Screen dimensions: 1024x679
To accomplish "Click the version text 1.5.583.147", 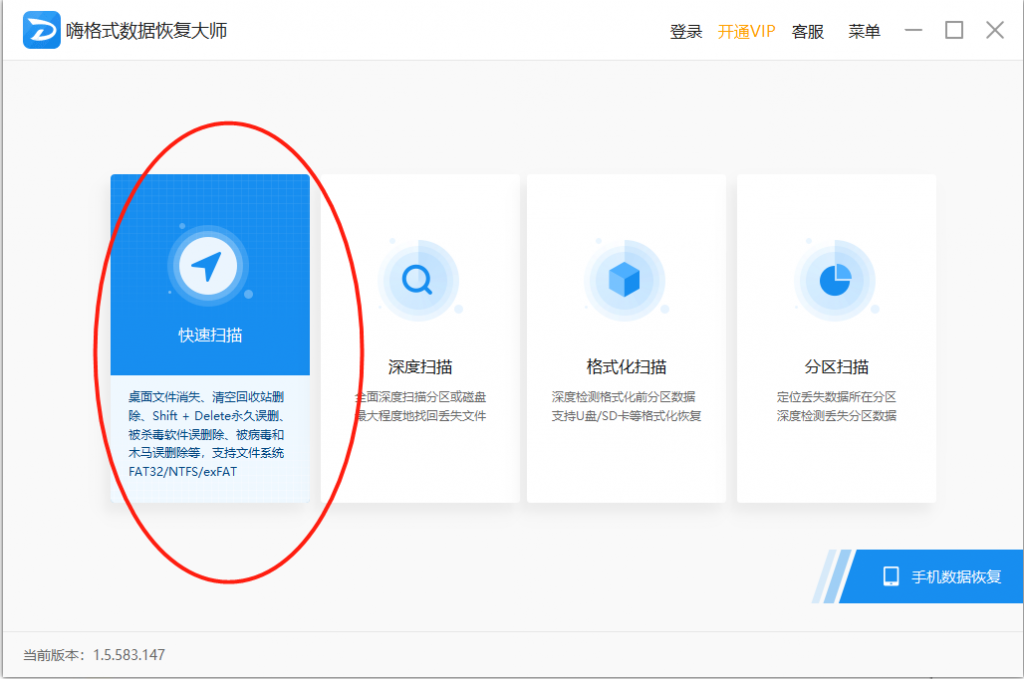I will click(129, 655).
